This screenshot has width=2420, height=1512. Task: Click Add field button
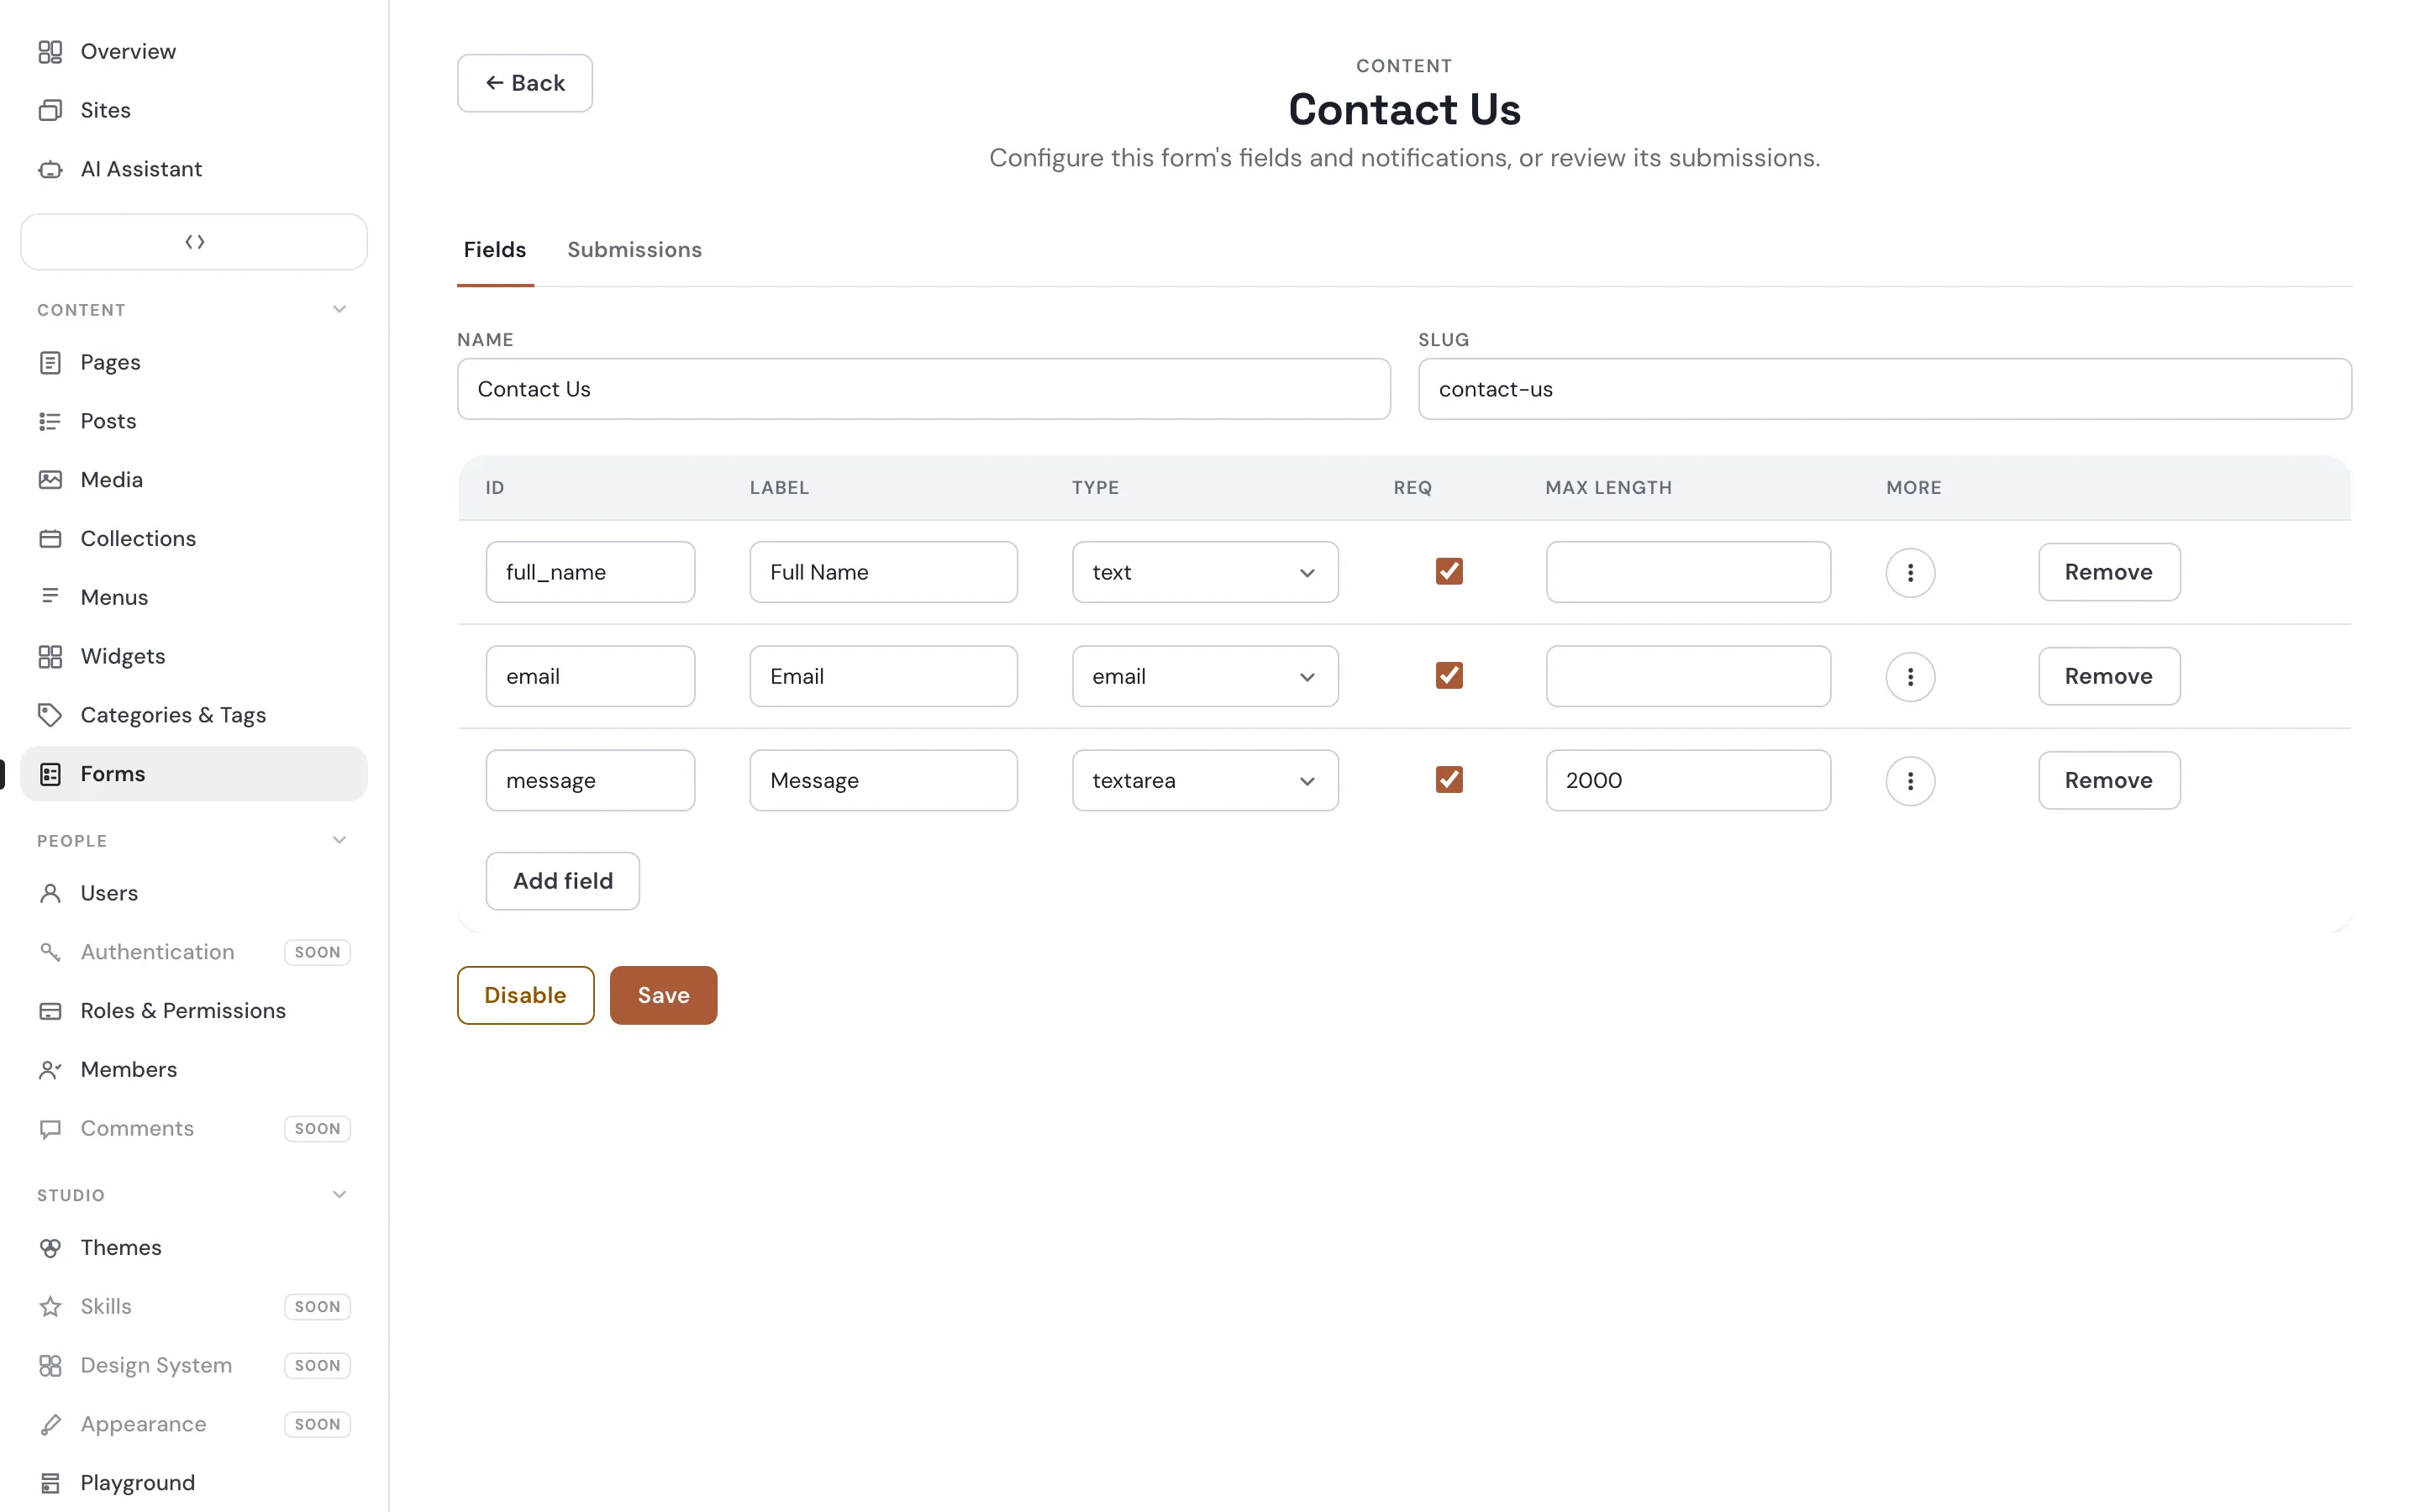click(563, 881)
